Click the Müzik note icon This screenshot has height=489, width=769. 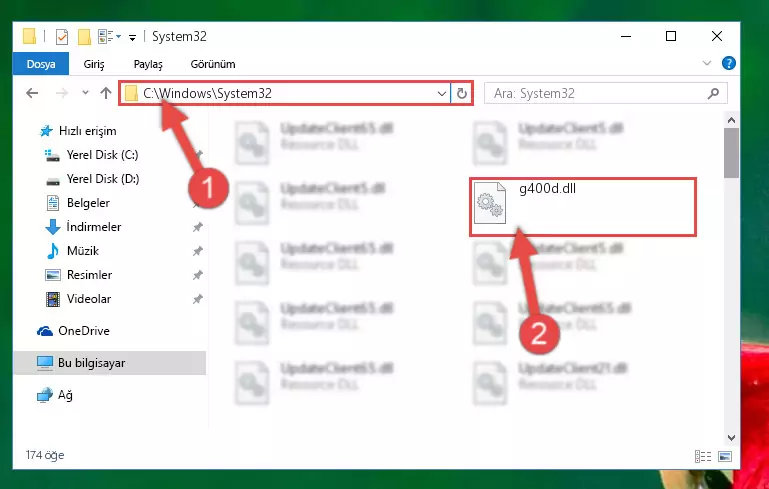point(52,251)
